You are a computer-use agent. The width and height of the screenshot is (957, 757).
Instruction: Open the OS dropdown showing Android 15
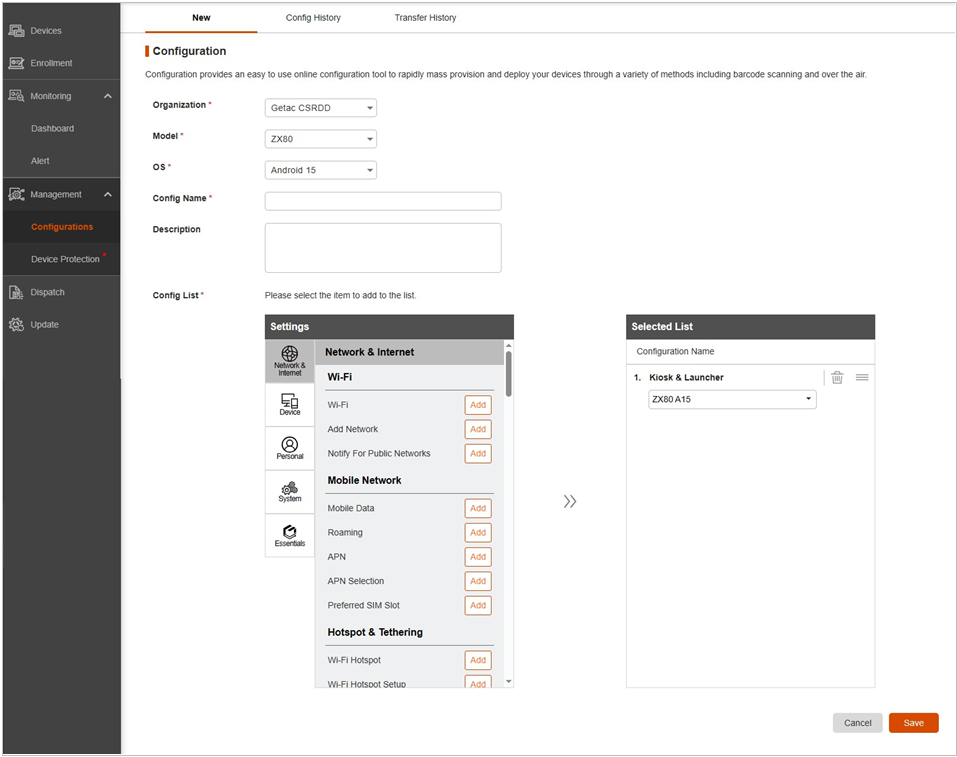(x=320, y=170)
